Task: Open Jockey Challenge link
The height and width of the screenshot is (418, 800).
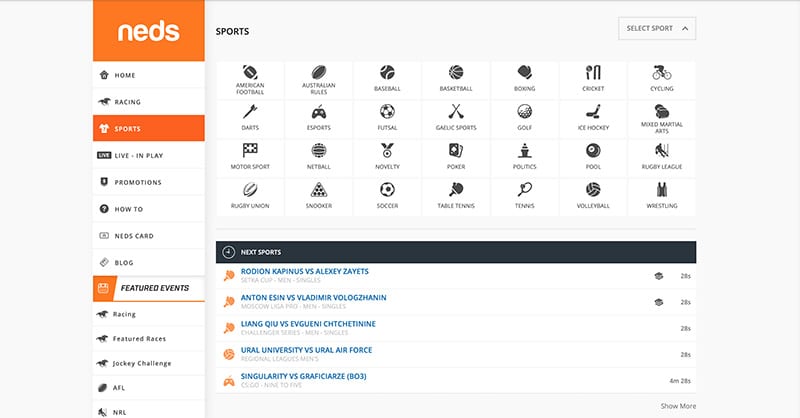Action: click(x=148, y=363)
